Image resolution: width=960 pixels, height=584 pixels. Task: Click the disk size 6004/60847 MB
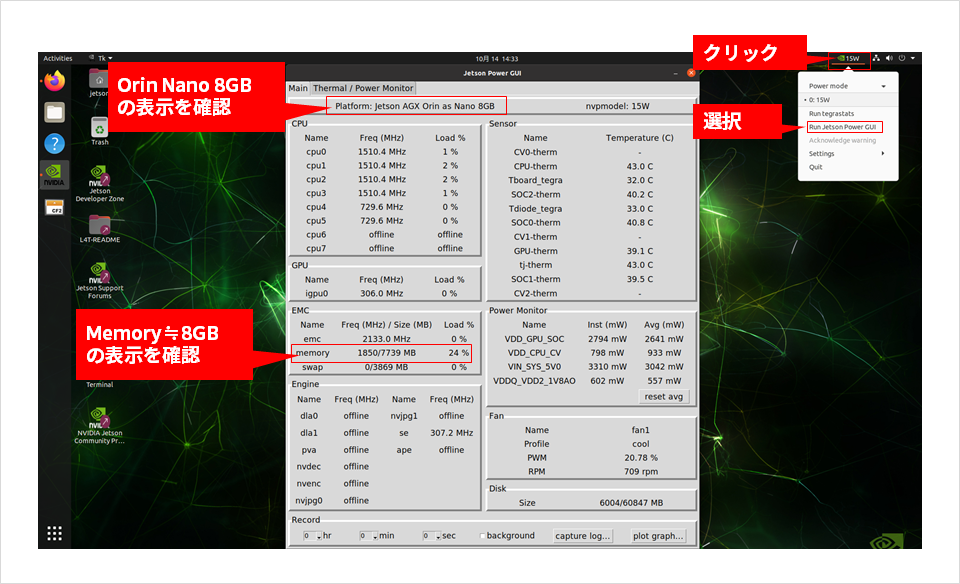tap(631, 503)
